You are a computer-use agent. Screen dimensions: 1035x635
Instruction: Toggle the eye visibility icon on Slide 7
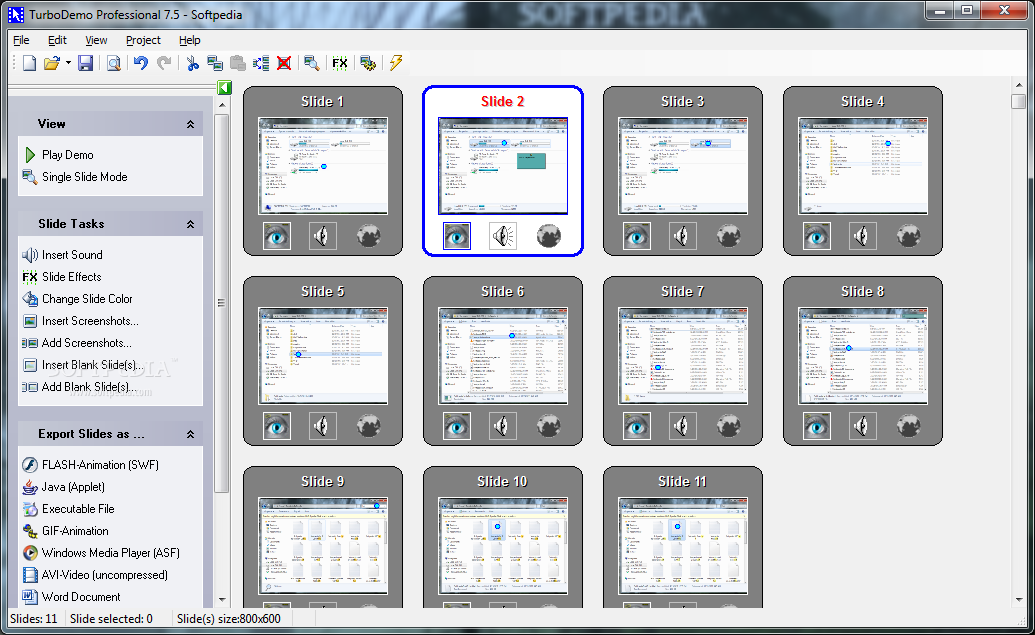pos(636,426)
